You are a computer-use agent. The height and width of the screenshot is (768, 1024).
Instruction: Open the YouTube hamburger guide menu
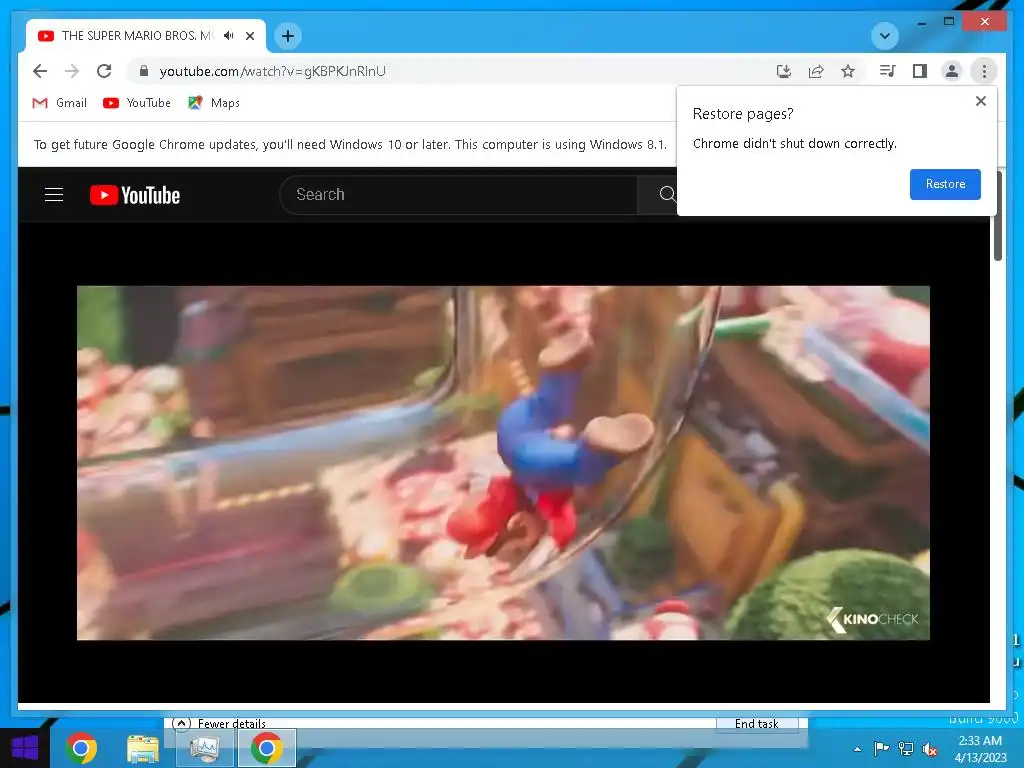click(54, 195)
